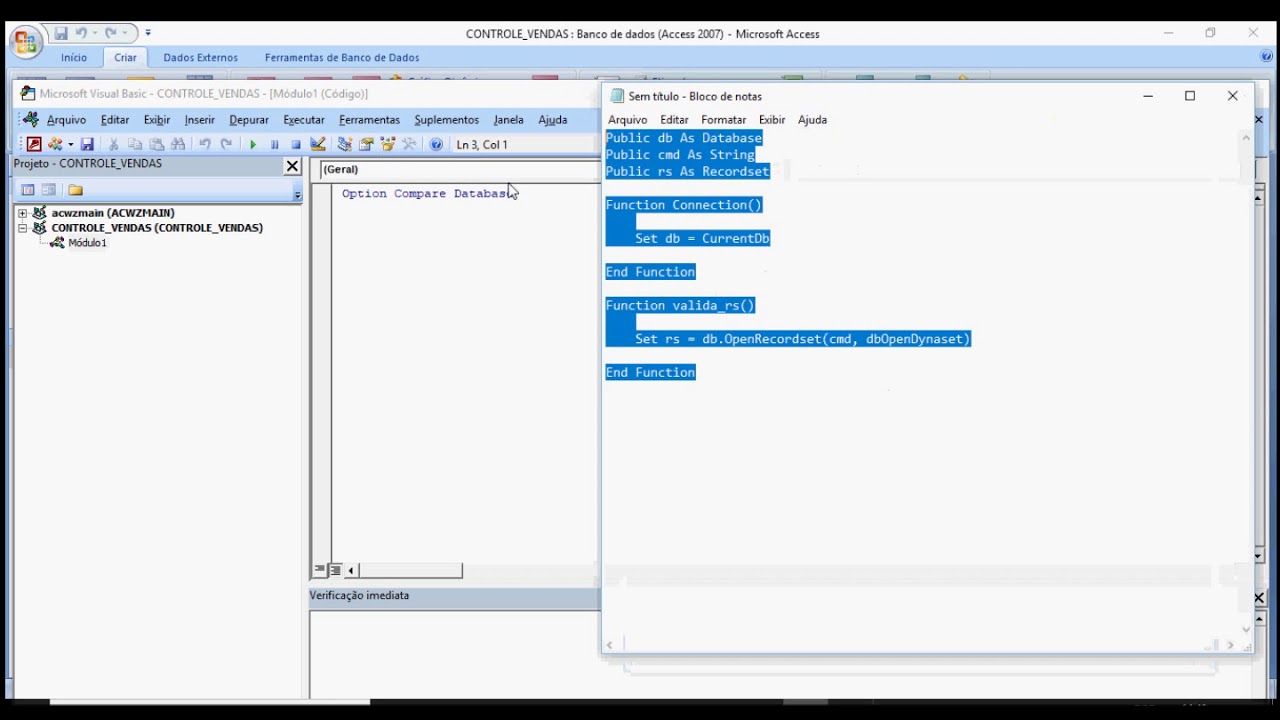Save via Access quick access toolbar
This screenshot has width=1280, height=720.
[62, 33]
